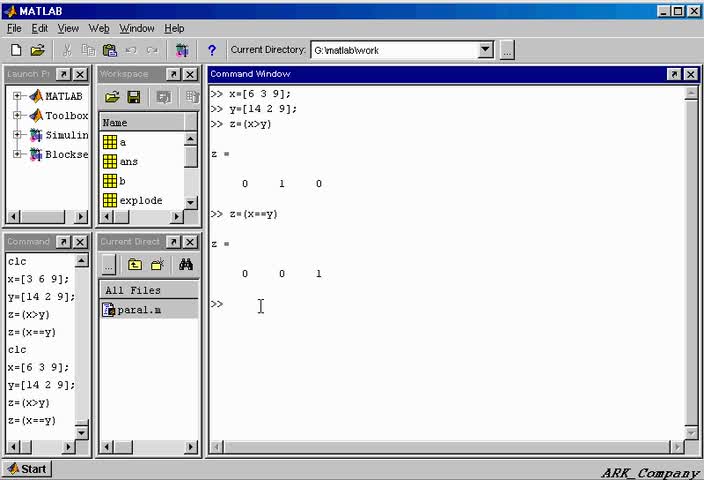Image resolution: width=704 pixels, height=480 pixels.
Task: Click Launch Pad scroll right arrow
Action: pos(80,217)
